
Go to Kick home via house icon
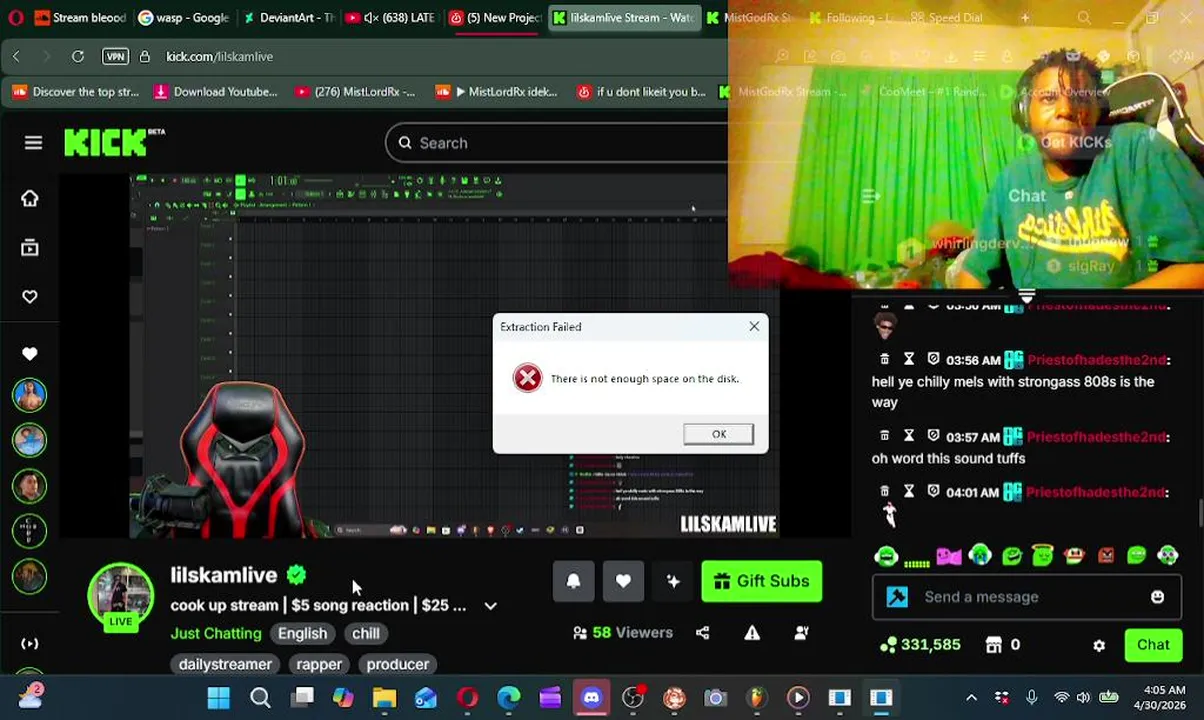click(x=30, y=198)
